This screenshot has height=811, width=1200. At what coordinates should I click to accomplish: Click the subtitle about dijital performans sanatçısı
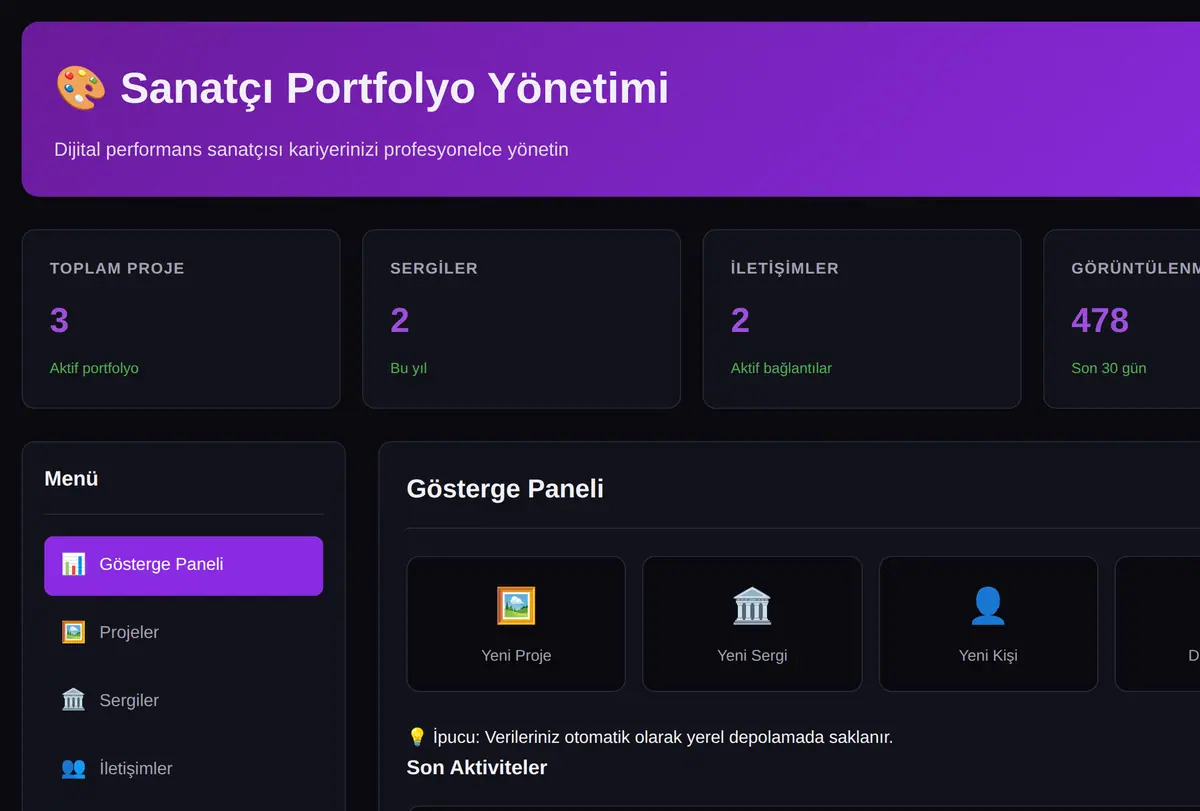[x=311, y=150]
